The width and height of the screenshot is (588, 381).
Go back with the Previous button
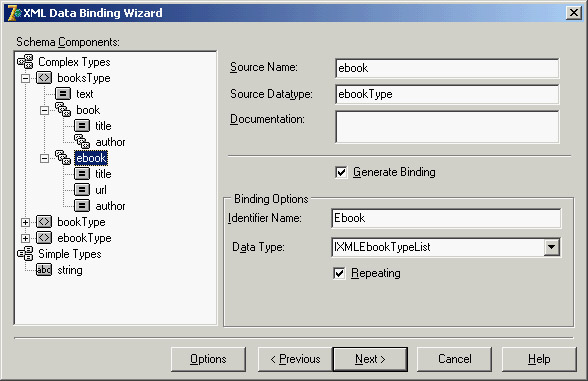[295, 359]
